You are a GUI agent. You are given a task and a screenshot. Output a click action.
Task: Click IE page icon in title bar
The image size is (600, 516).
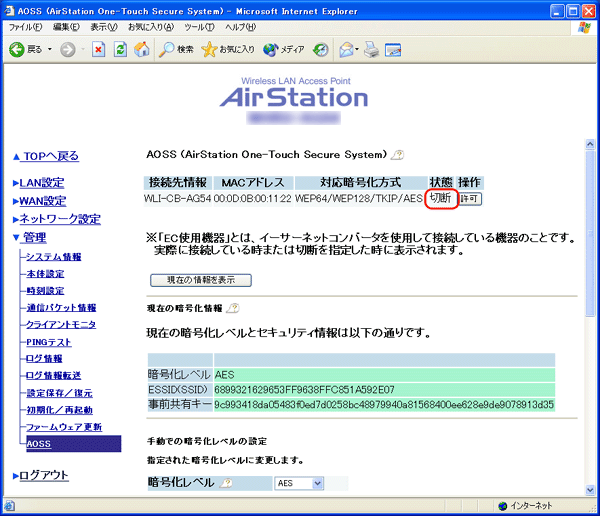tap(9, 11)
